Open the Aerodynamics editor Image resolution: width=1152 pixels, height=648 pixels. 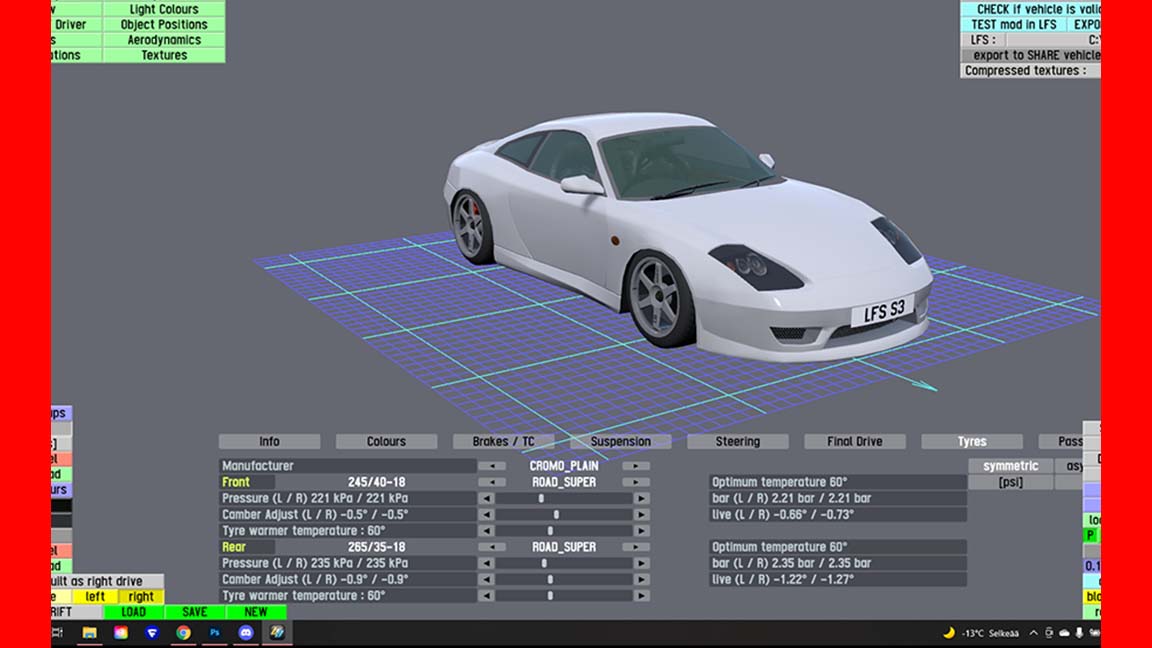tap(164, 40)
